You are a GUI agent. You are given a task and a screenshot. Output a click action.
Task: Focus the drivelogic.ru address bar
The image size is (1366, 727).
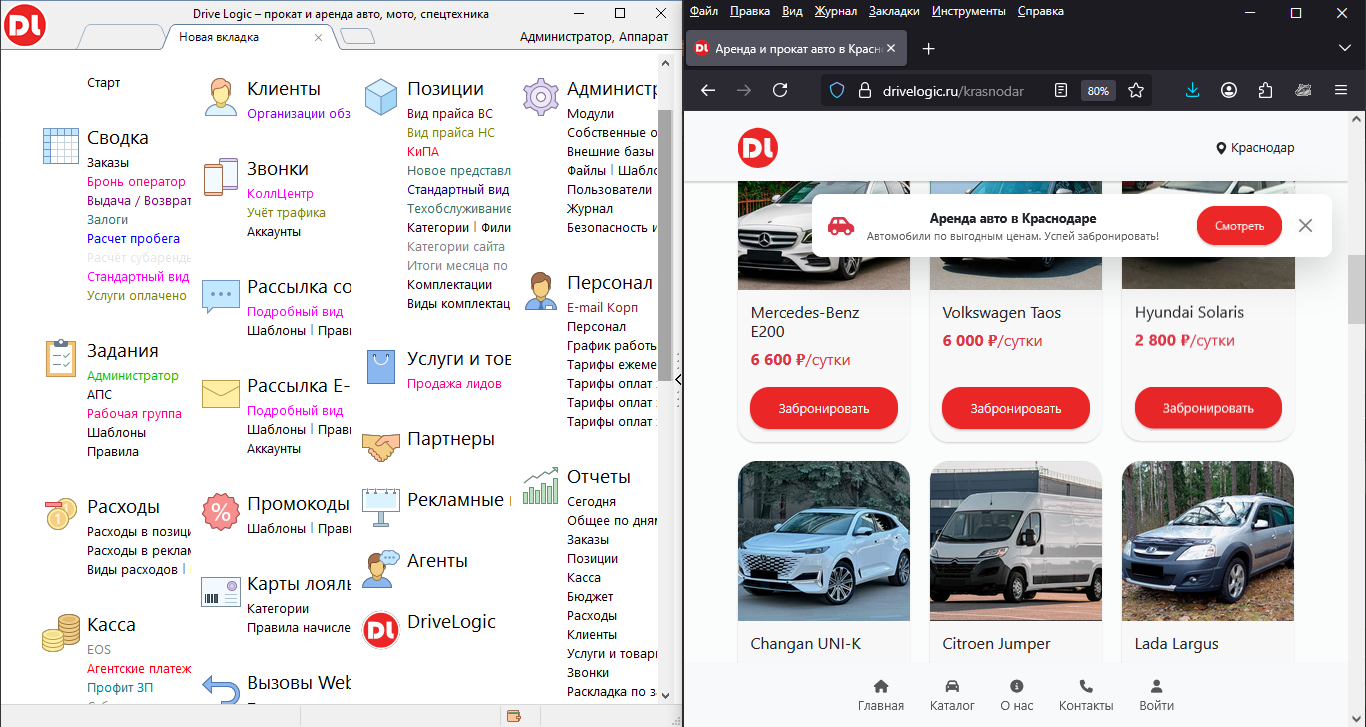(x=953, y=91)
